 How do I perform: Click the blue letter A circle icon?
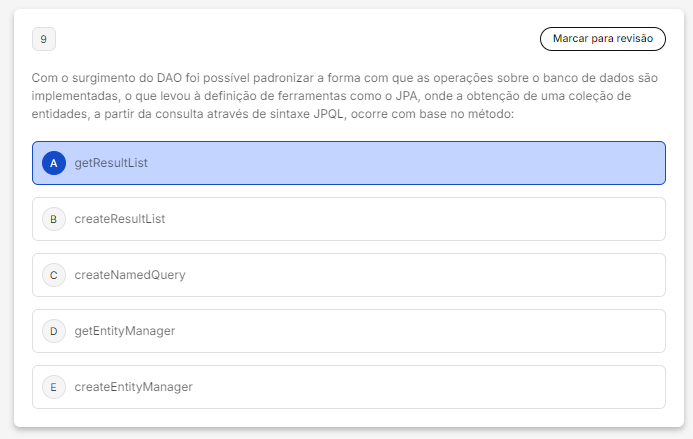(x=54, y=163)
